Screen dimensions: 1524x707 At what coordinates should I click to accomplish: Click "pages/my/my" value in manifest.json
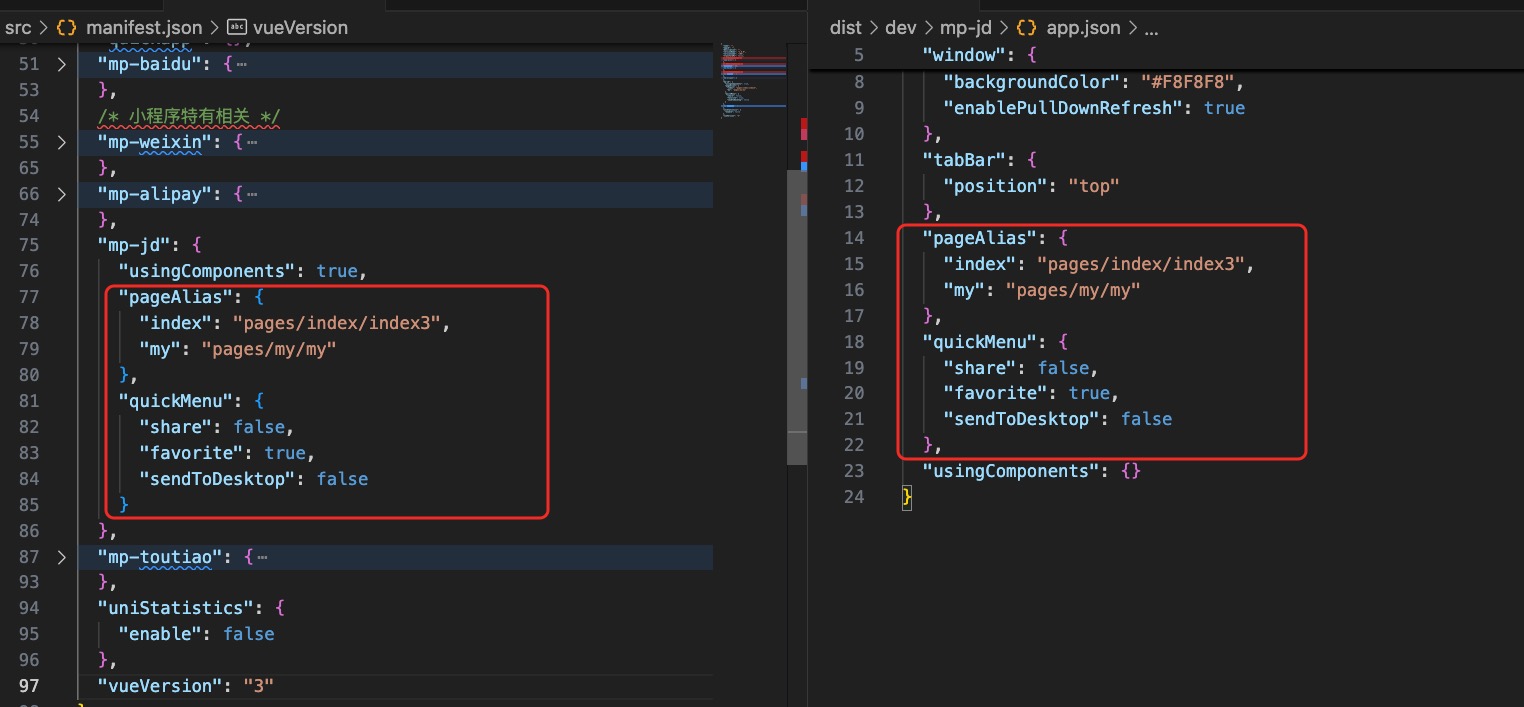tap(269, 349)
